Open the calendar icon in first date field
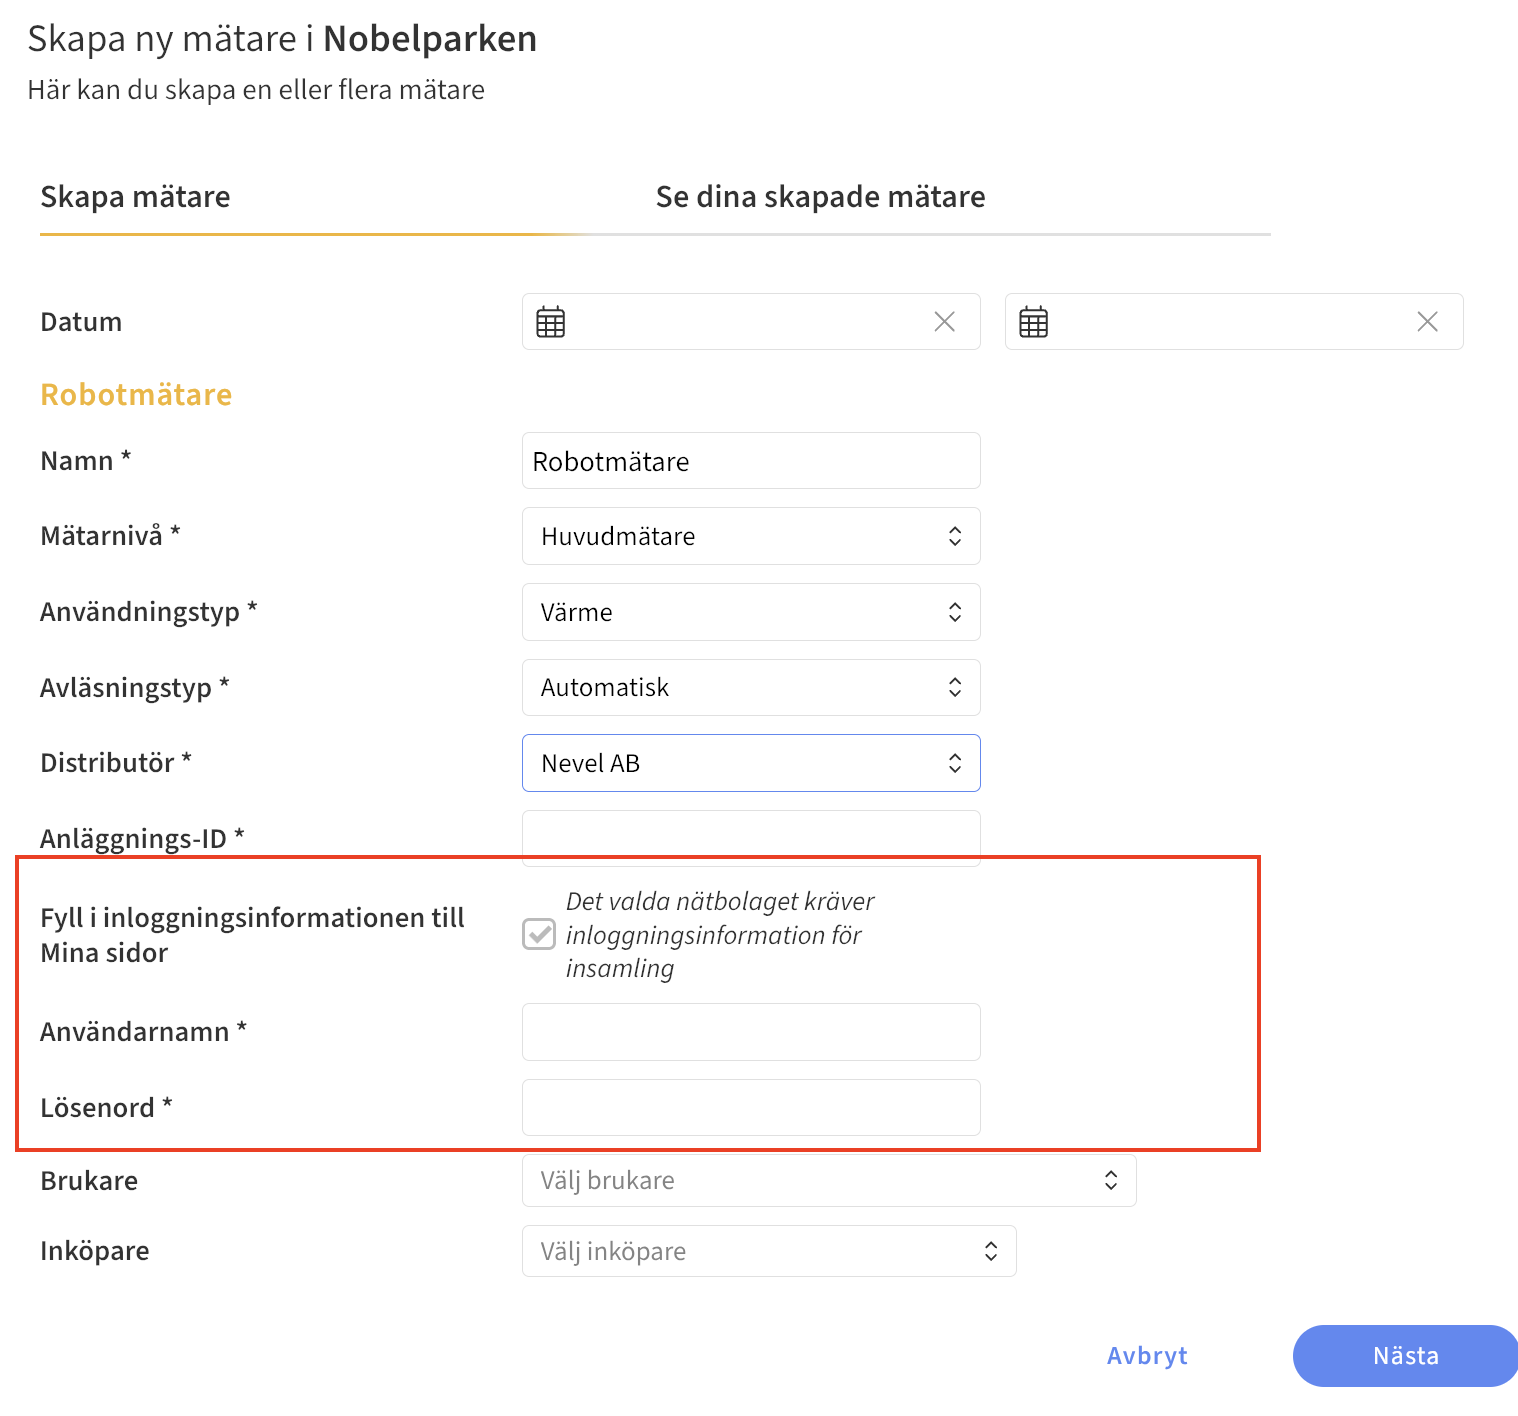 [550, 322]
